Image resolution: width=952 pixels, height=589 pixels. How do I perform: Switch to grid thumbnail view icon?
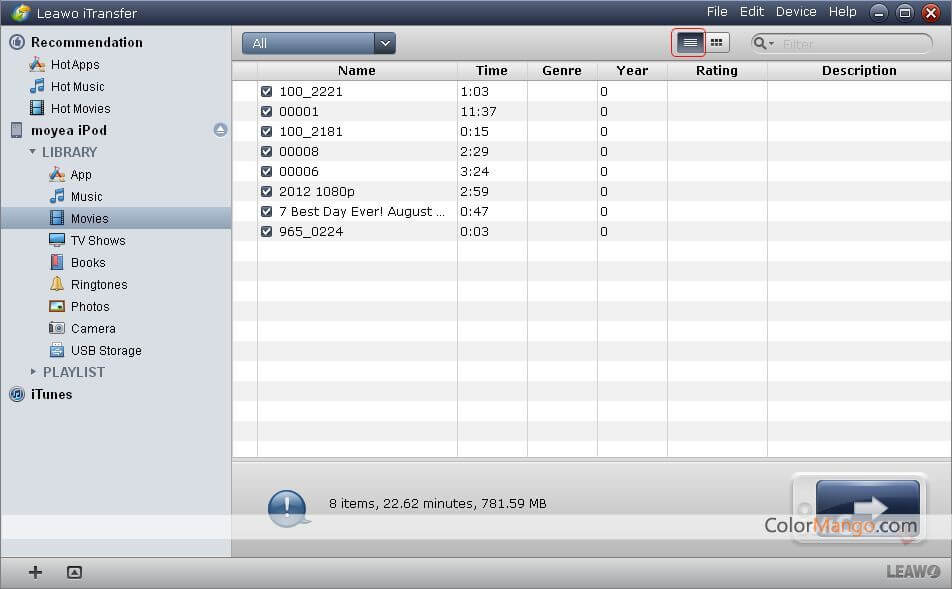[x=716, y=43]
